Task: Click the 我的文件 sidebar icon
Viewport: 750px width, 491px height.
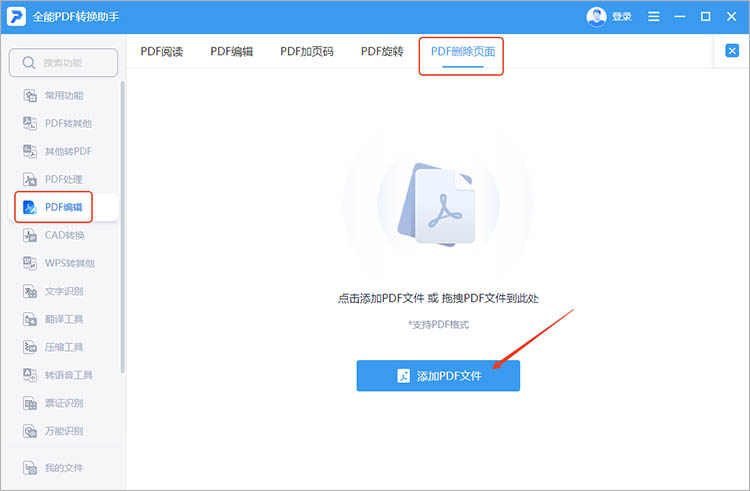Action: 30,468
